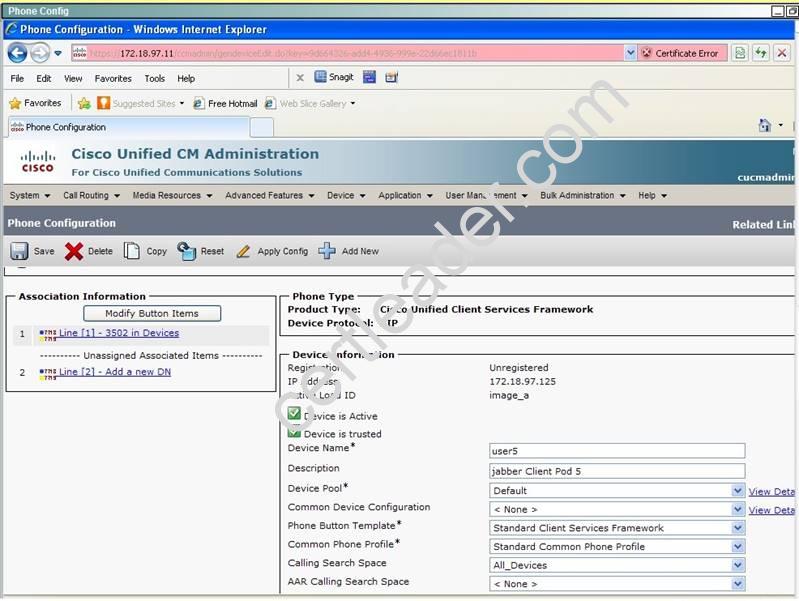Screen dimensions: 799x601
Task: Open Line [2] - Add a new DN
Action: pyautogui.click(x=115, y=372)
